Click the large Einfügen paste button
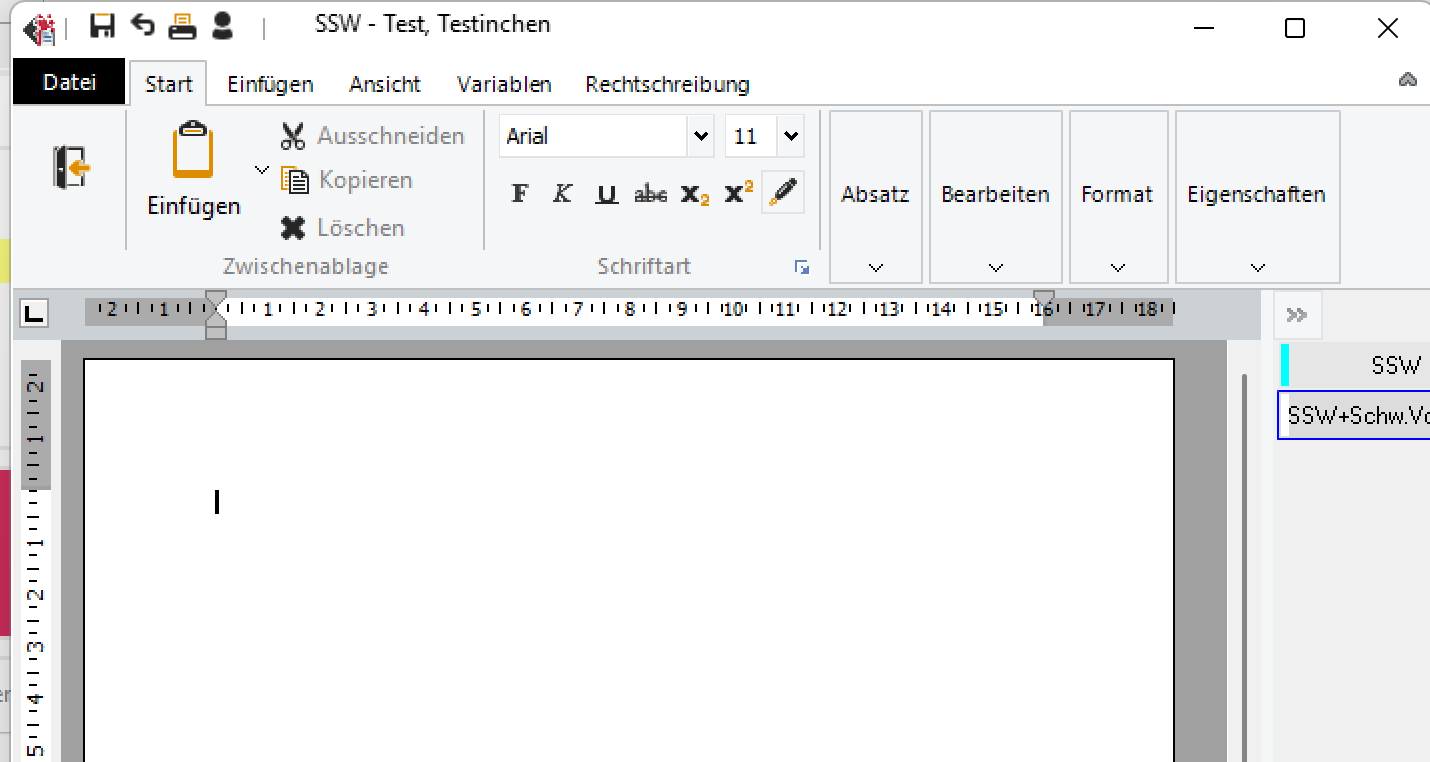This screenshot has height=762, width=1430. [193, 170]
